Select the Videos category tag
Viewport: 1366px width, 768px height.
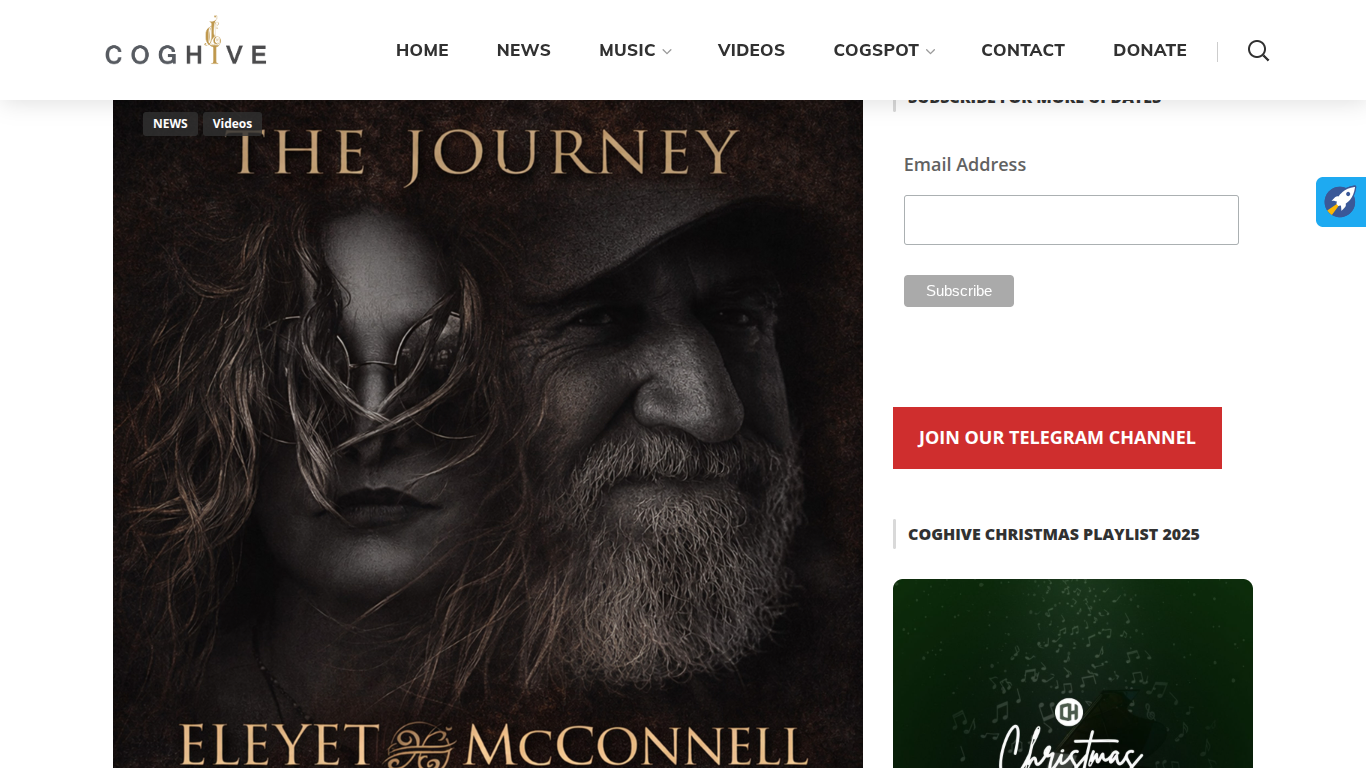[x=232, y=124]
